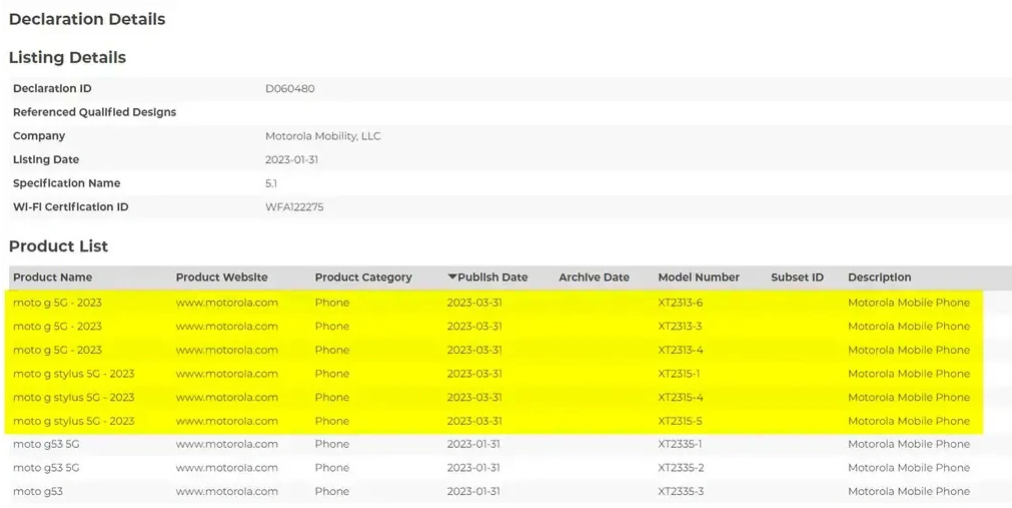Screen dimensions: 1012x508
Task: Open www.motorola.com link in XT2335-3 row
Action: click(227, 491)
